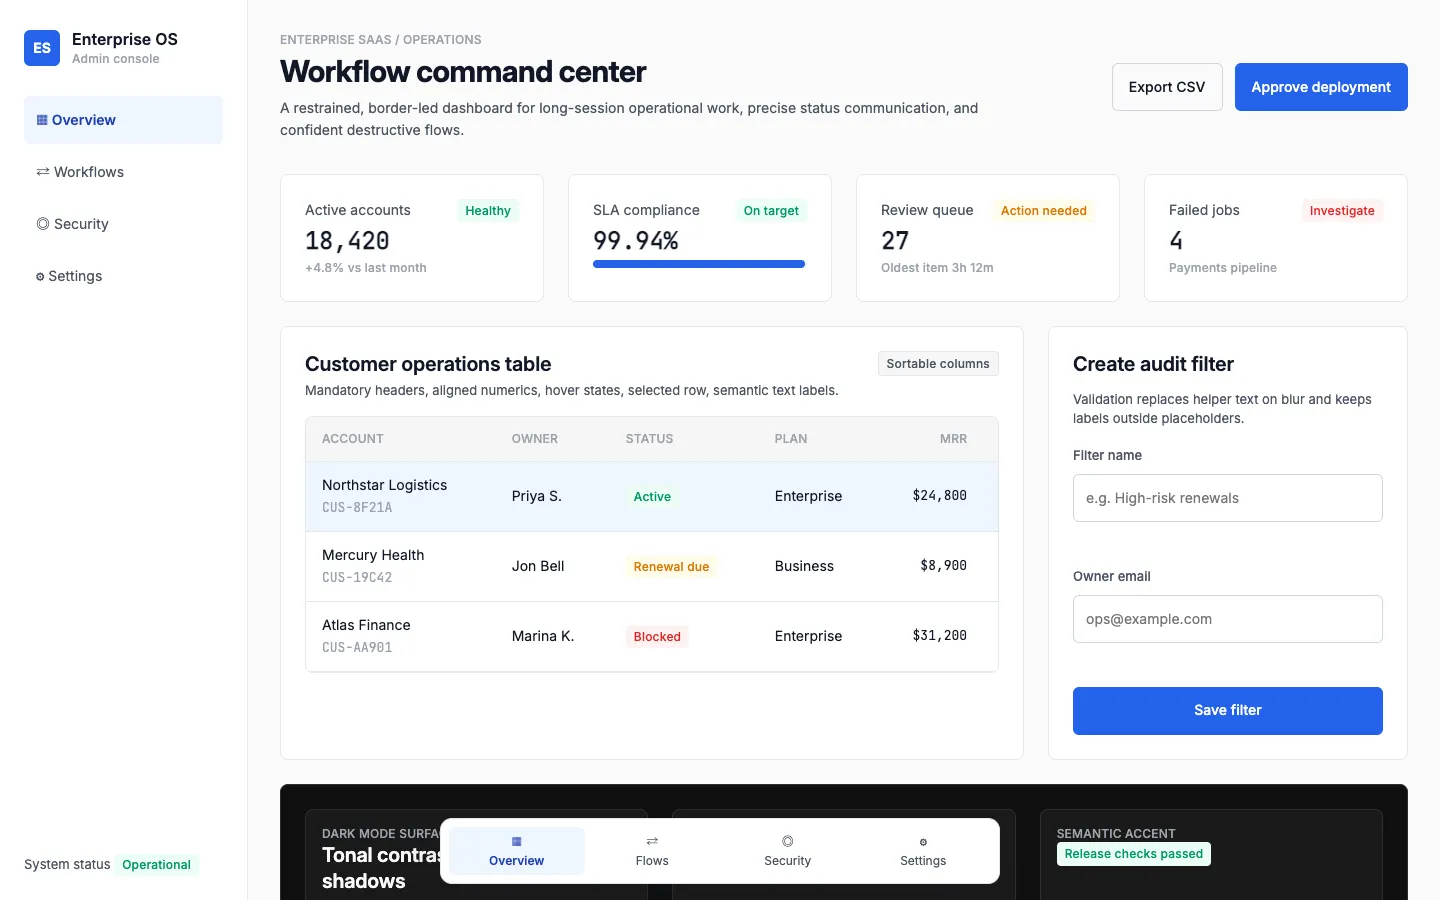The image size is (1440, 900).
Task: Click the Oldest item 3h 12m text
Action: pos(937,268)
